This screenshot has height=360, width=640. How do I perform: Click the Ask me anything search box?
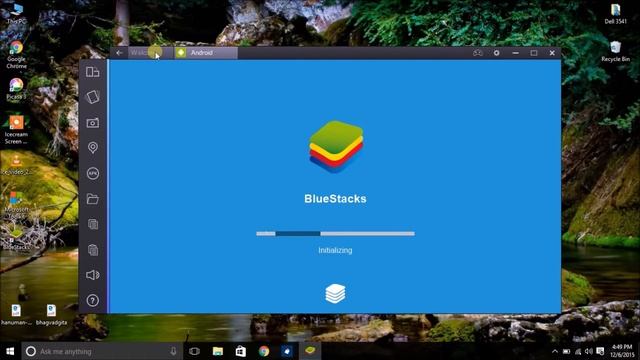(102, 351)
